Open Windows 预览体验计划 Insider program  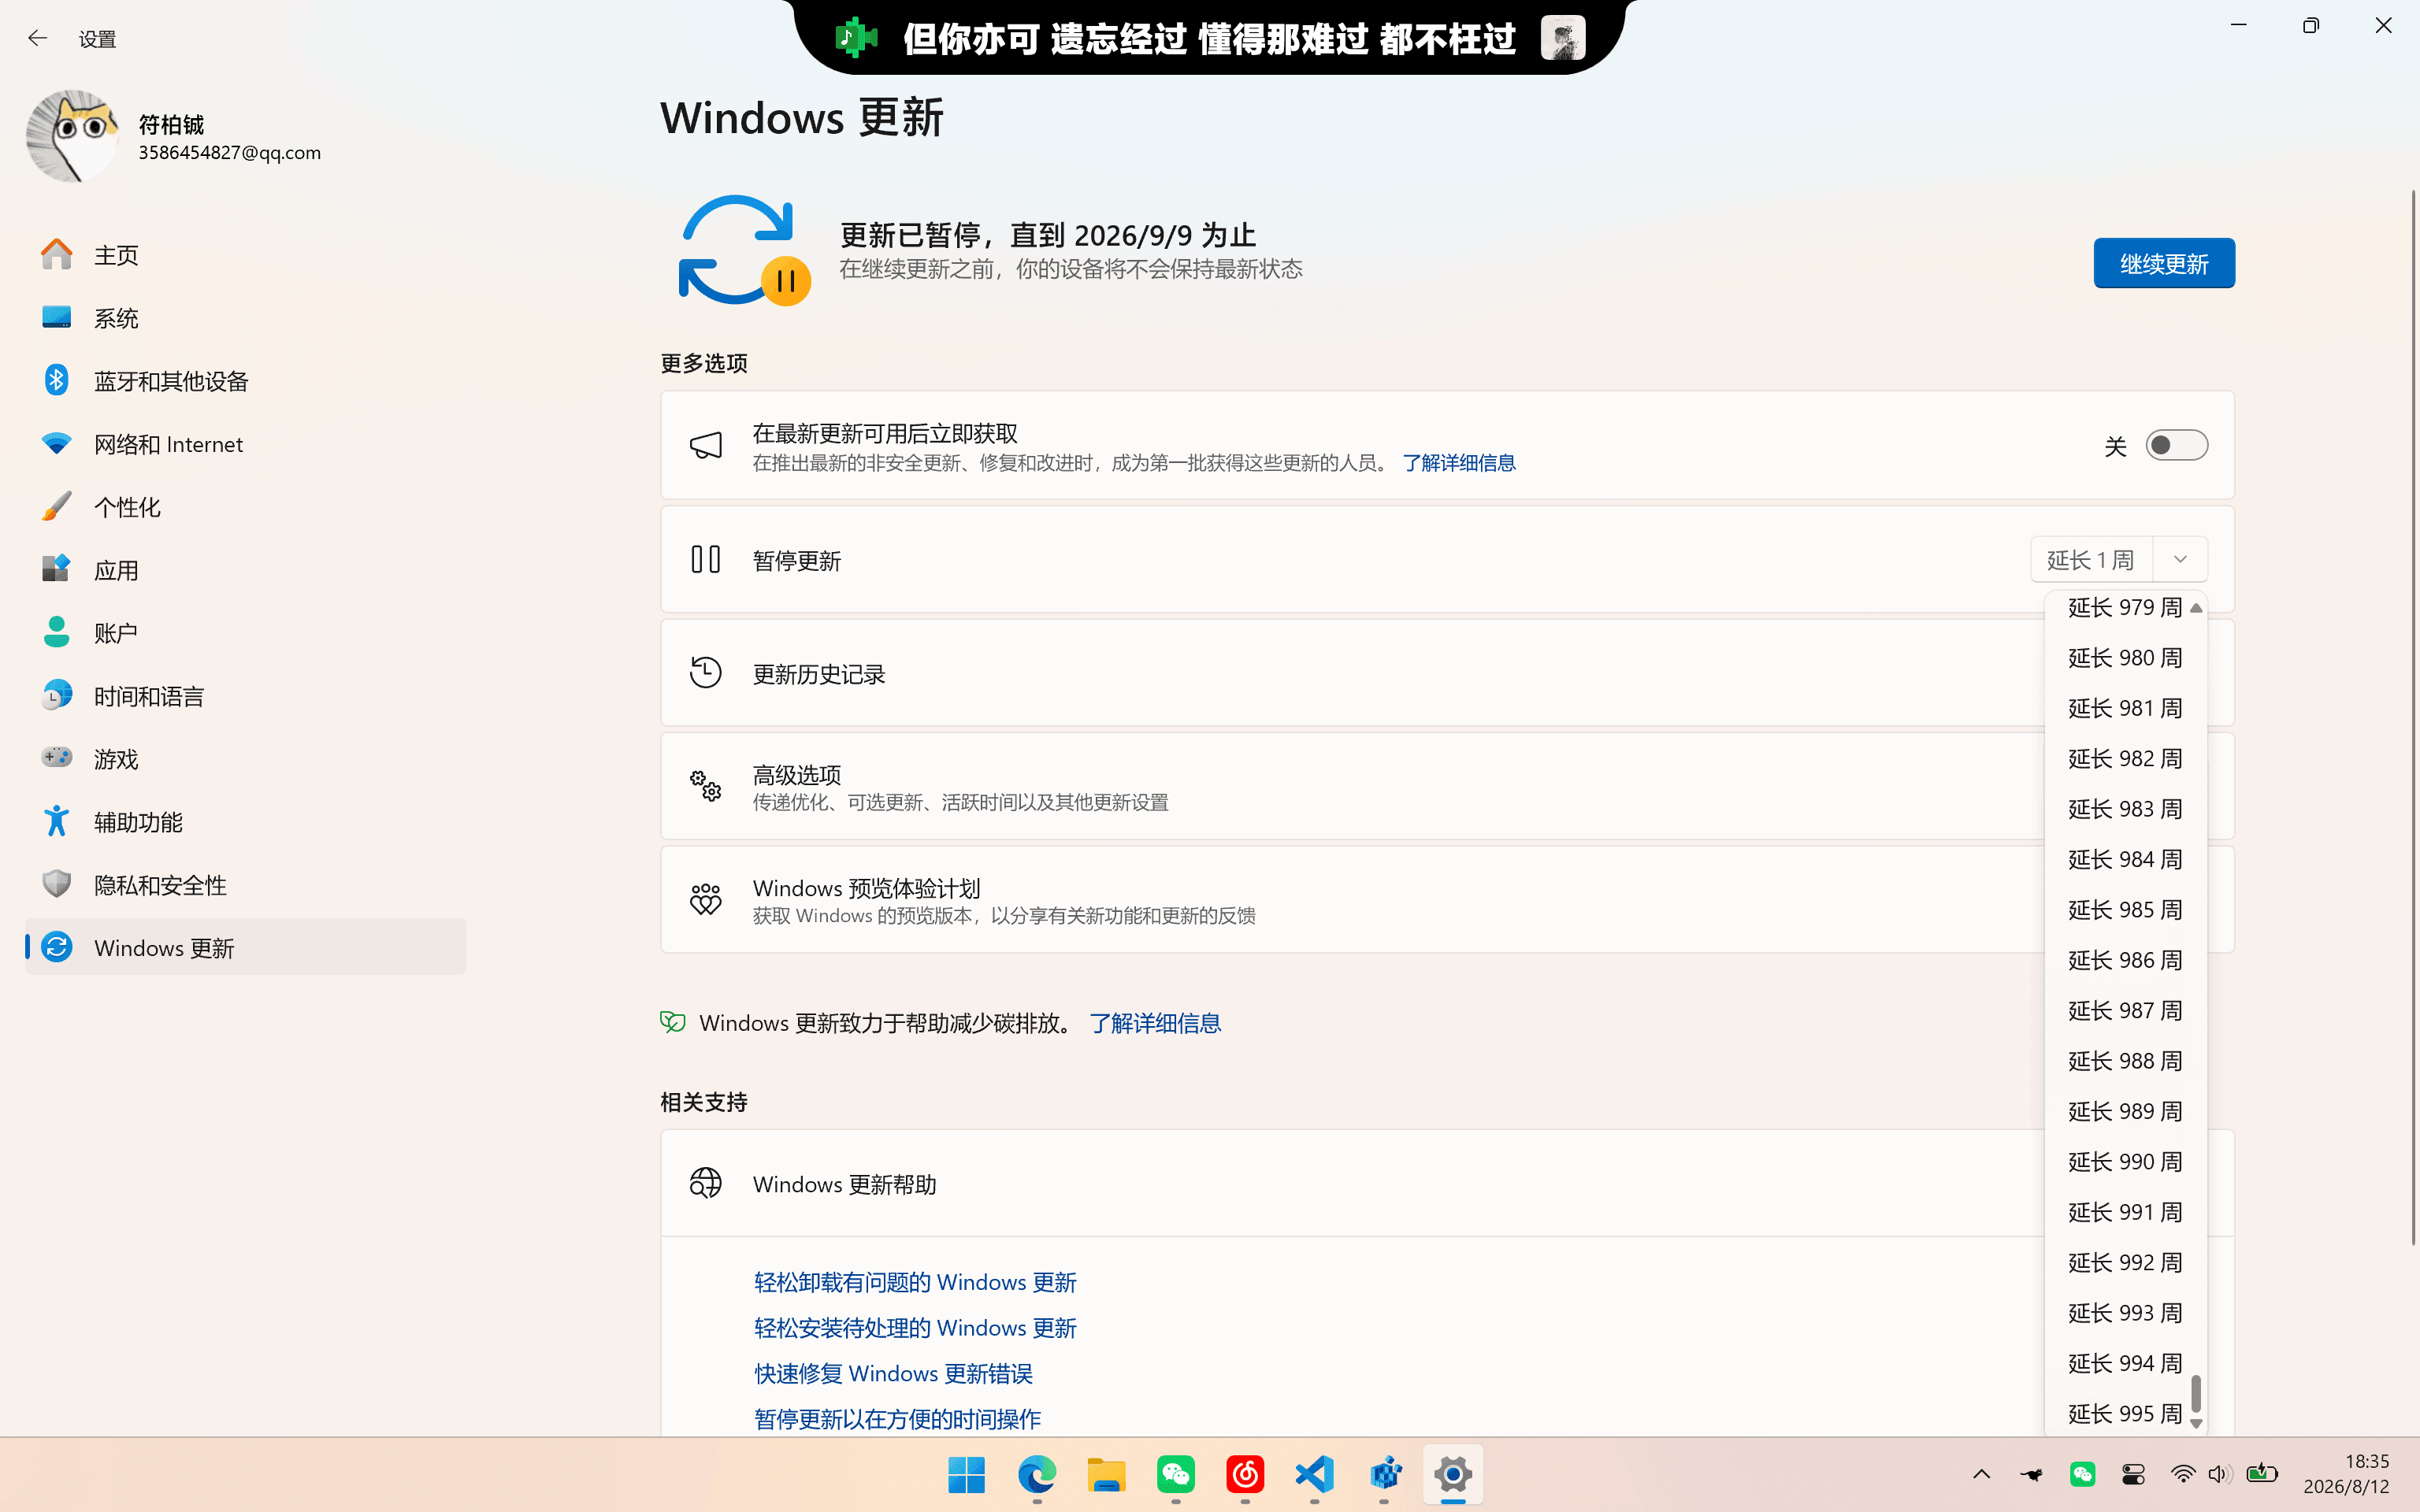click(x=1447, y=900)
